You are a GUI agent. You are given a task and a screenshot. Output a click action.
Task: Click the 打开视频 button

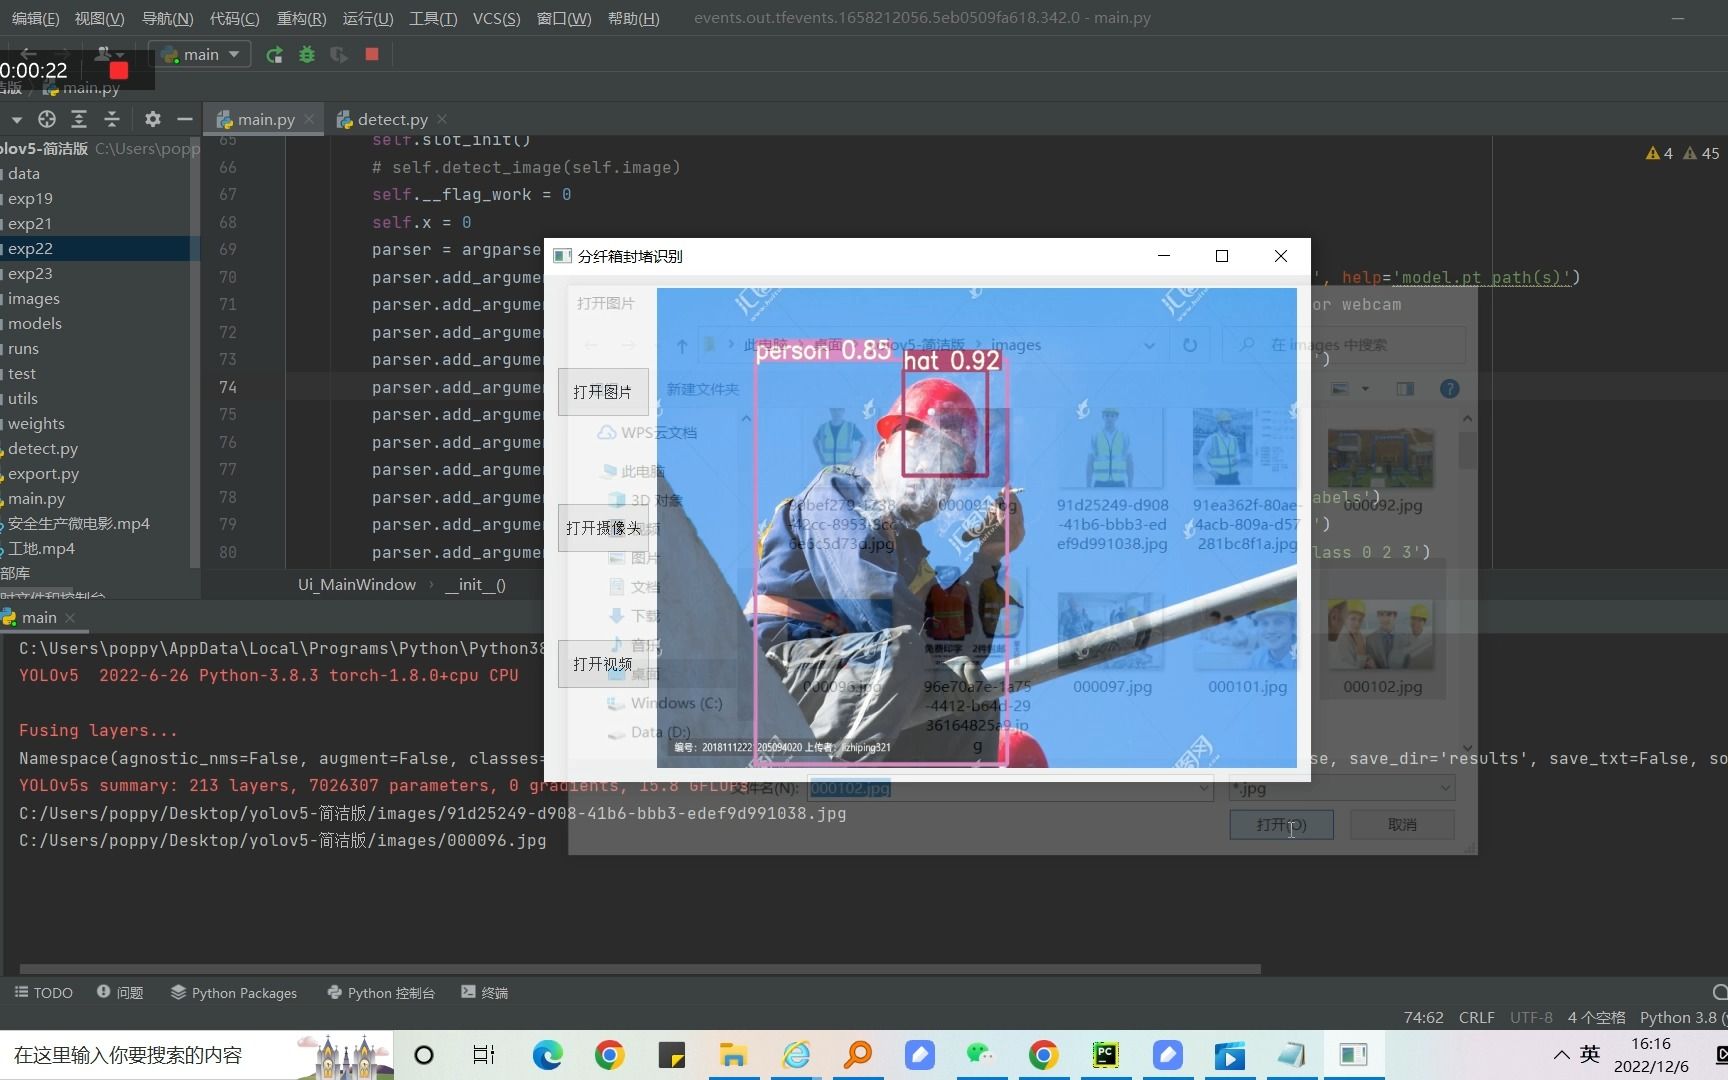(x=602, y=664)
